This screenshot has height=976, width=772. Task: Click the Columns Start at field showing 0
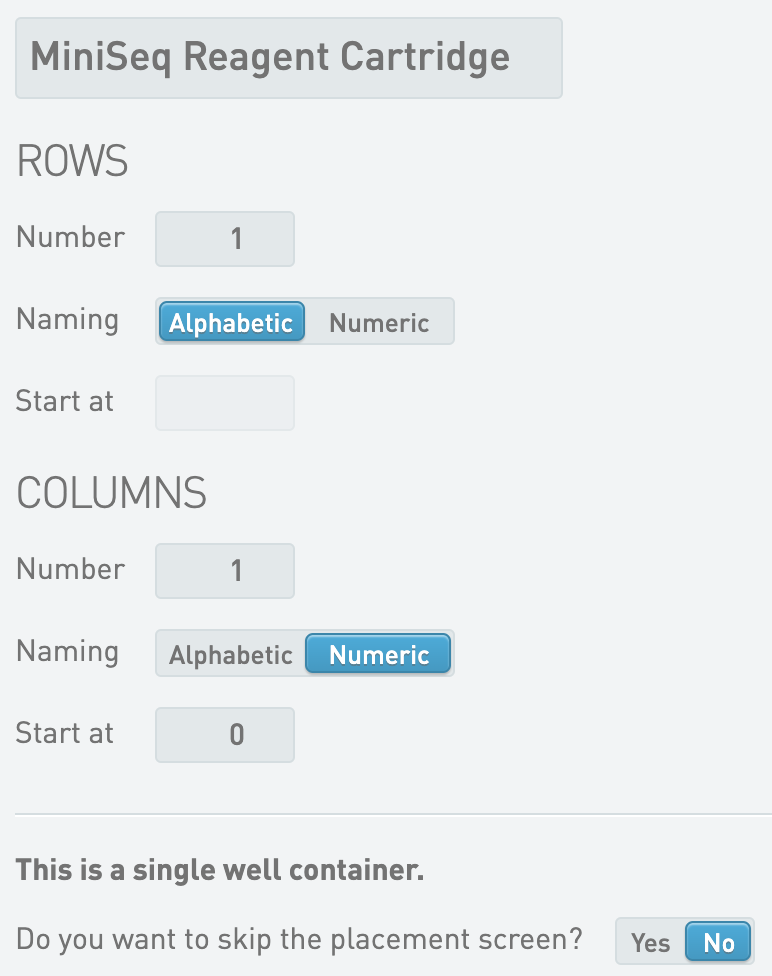pyautogui.click(x=225, y=735)
